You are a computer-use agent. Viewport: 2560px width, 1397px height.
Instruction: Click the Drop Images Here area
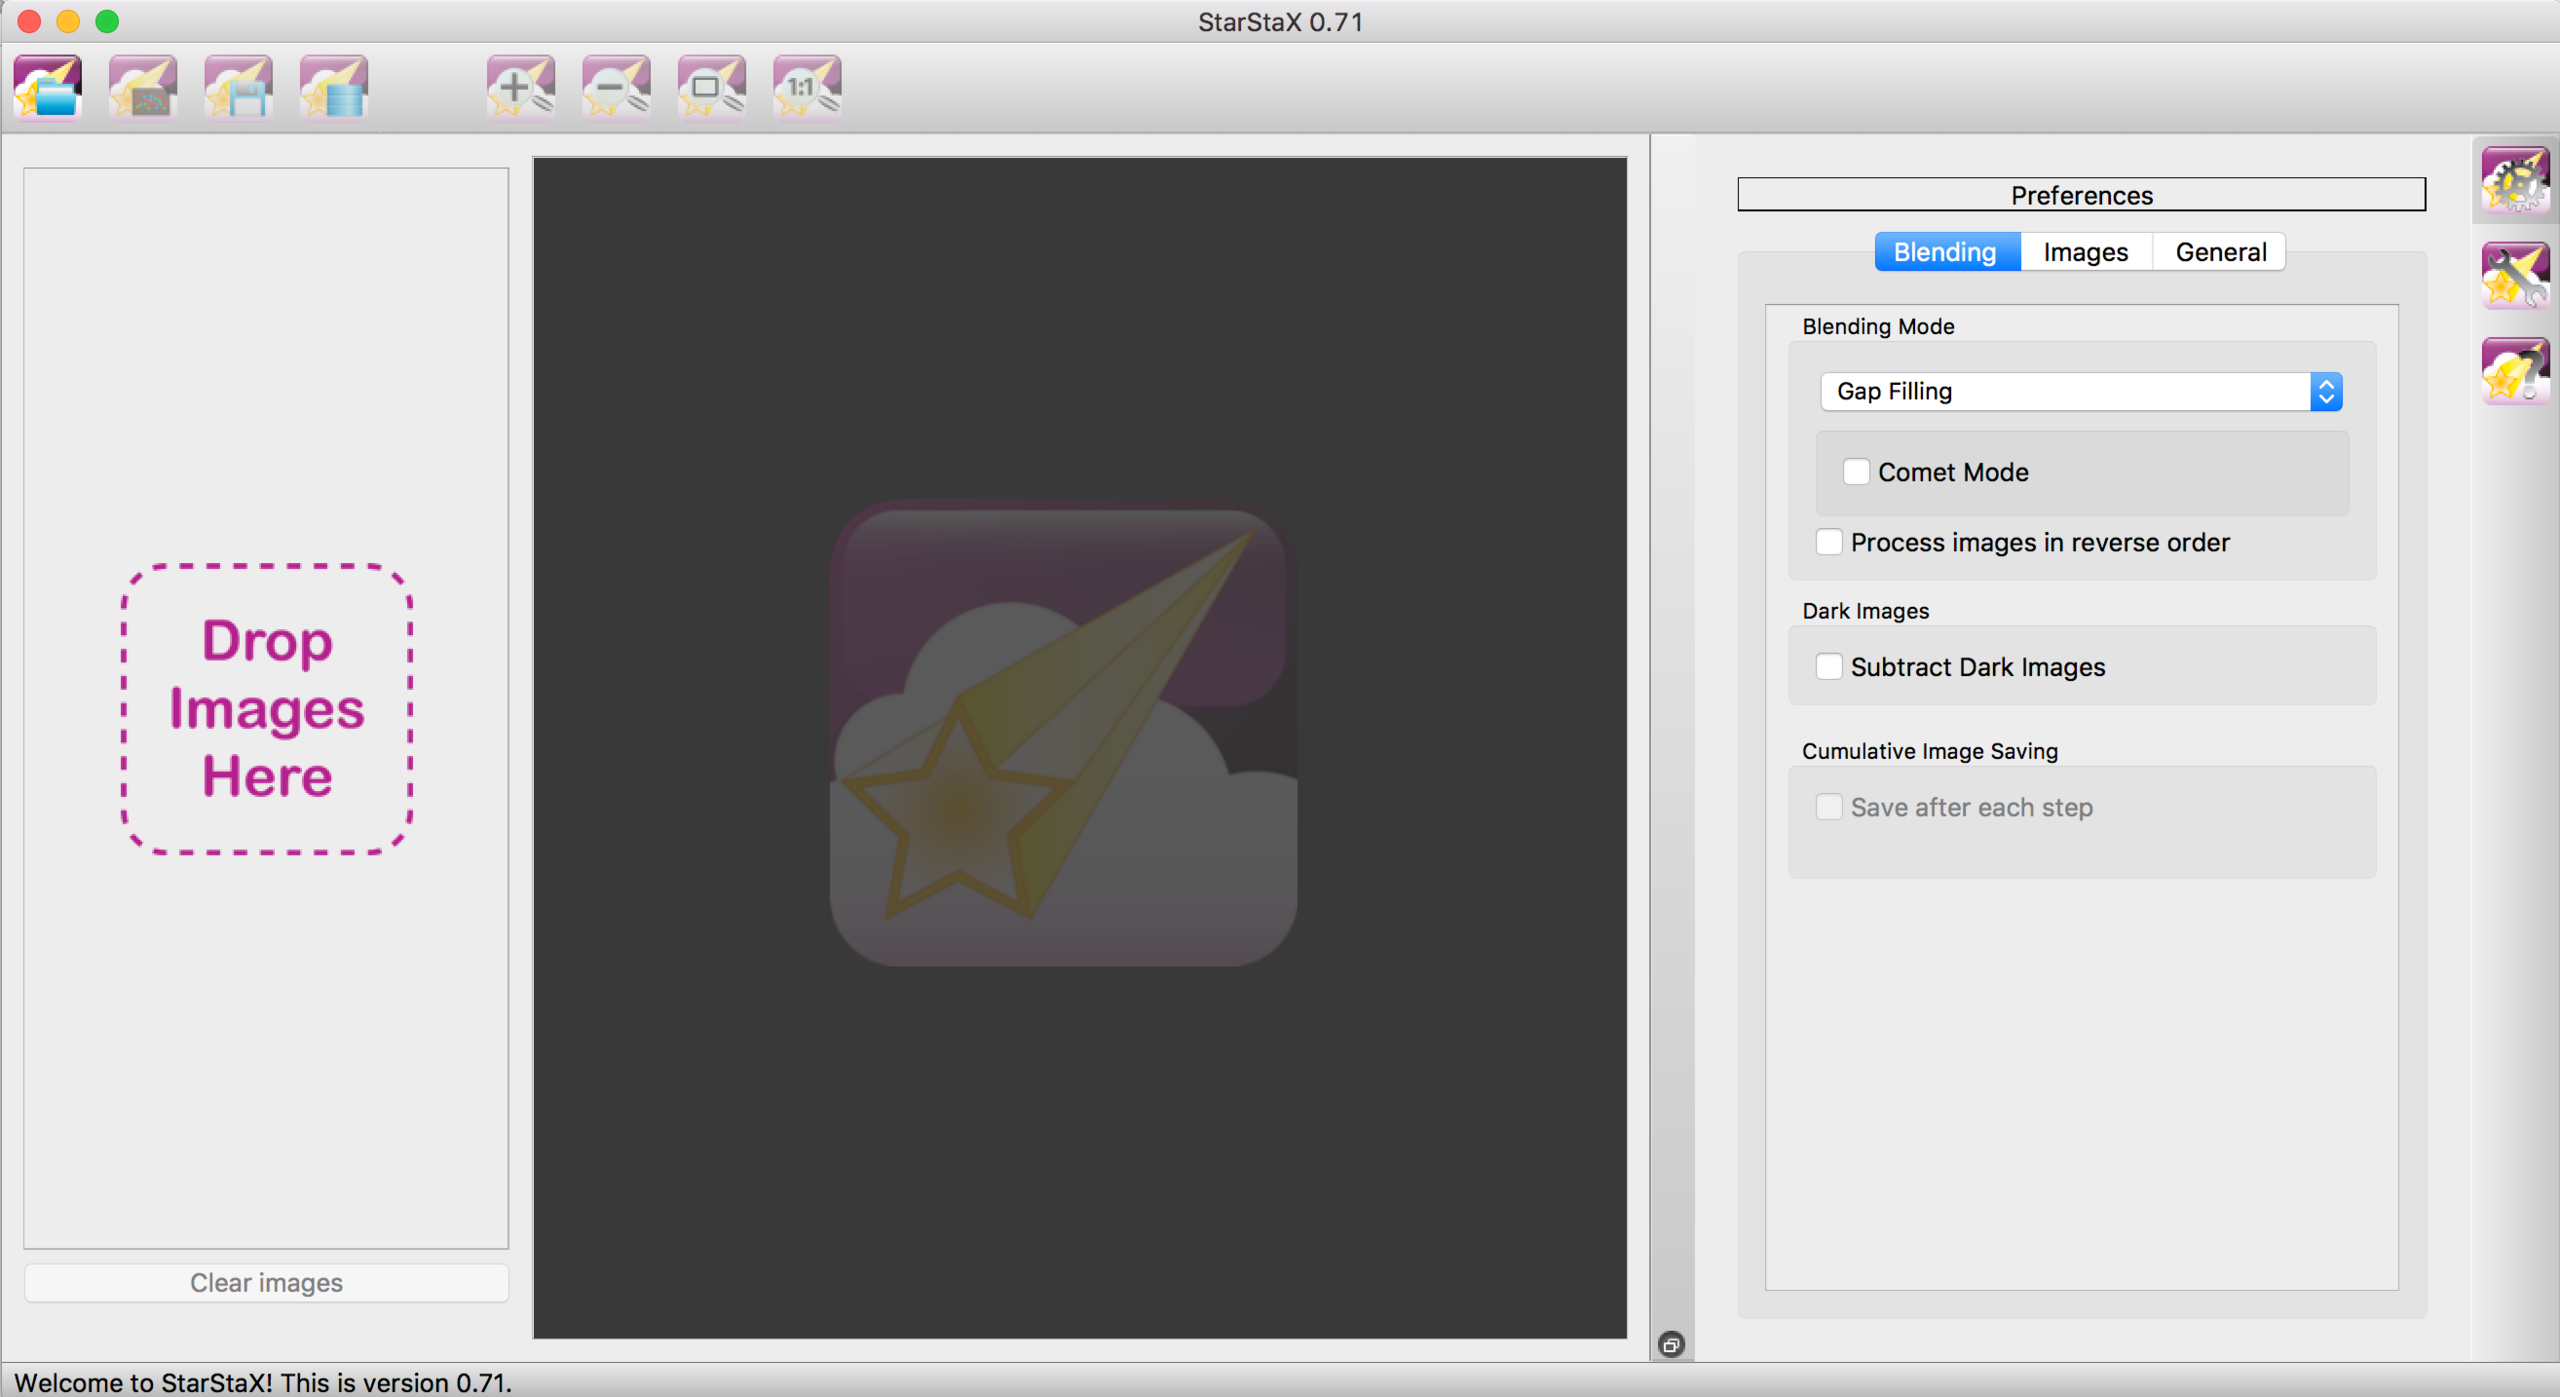pos(267,709)
